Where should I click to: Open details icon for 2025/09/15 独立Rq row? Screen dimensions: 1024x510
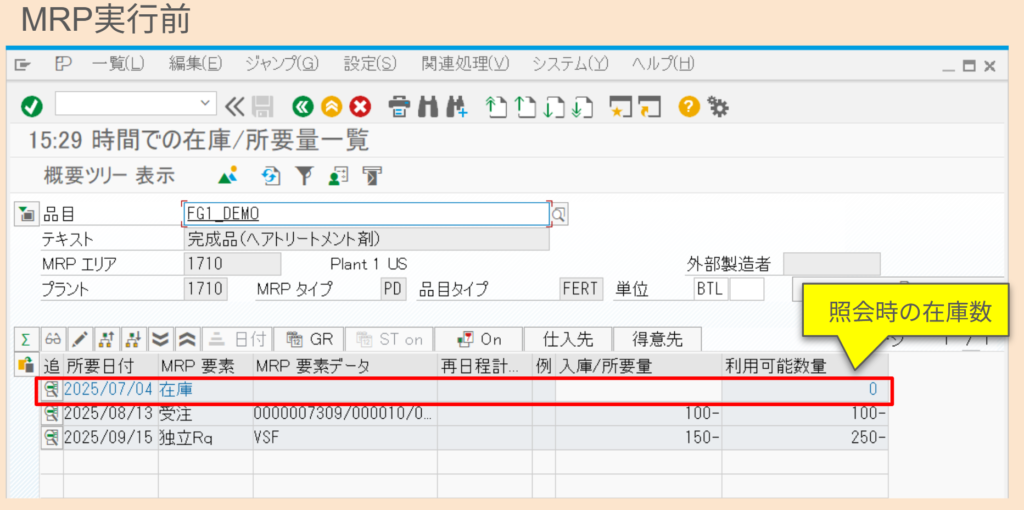(x=52, y=438)
